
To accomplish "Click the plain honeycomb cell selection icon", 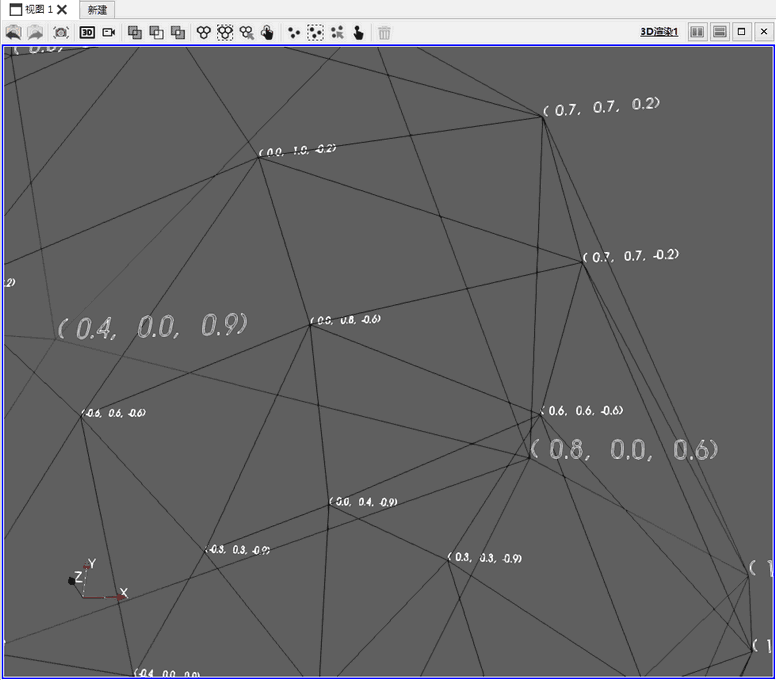I will tap(203, 33).
